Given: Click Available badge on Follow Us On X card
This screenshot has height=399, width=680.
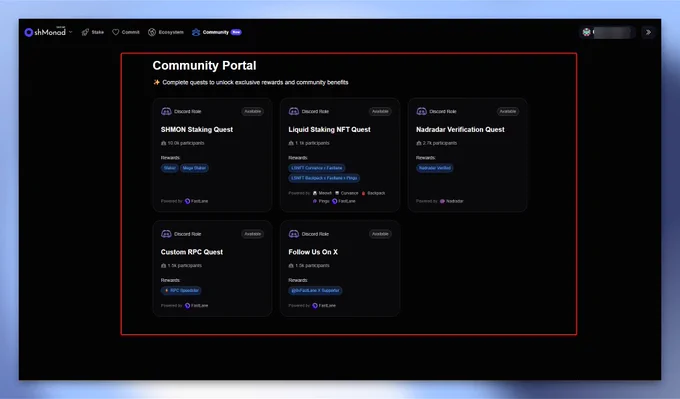Looking at the screenshot, I should tap(380, 234).
